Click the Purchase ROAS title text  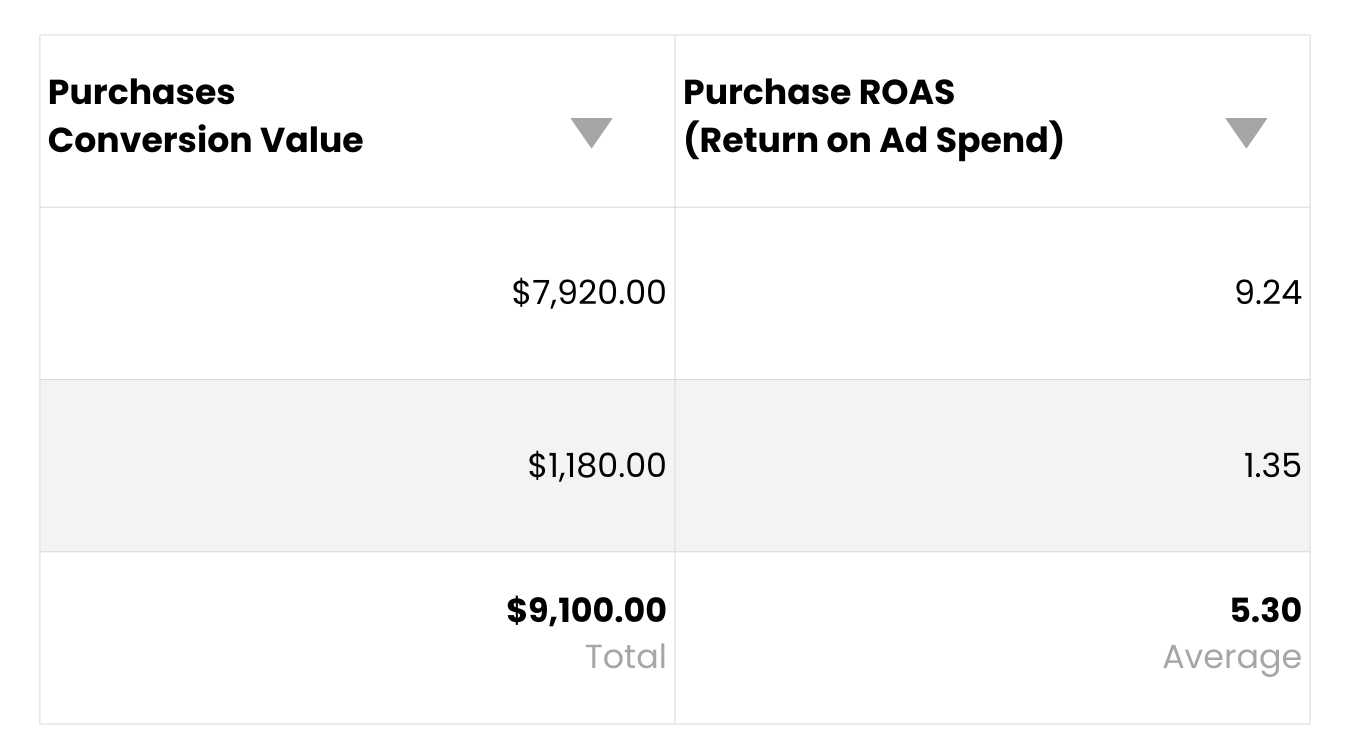(819, 92)
